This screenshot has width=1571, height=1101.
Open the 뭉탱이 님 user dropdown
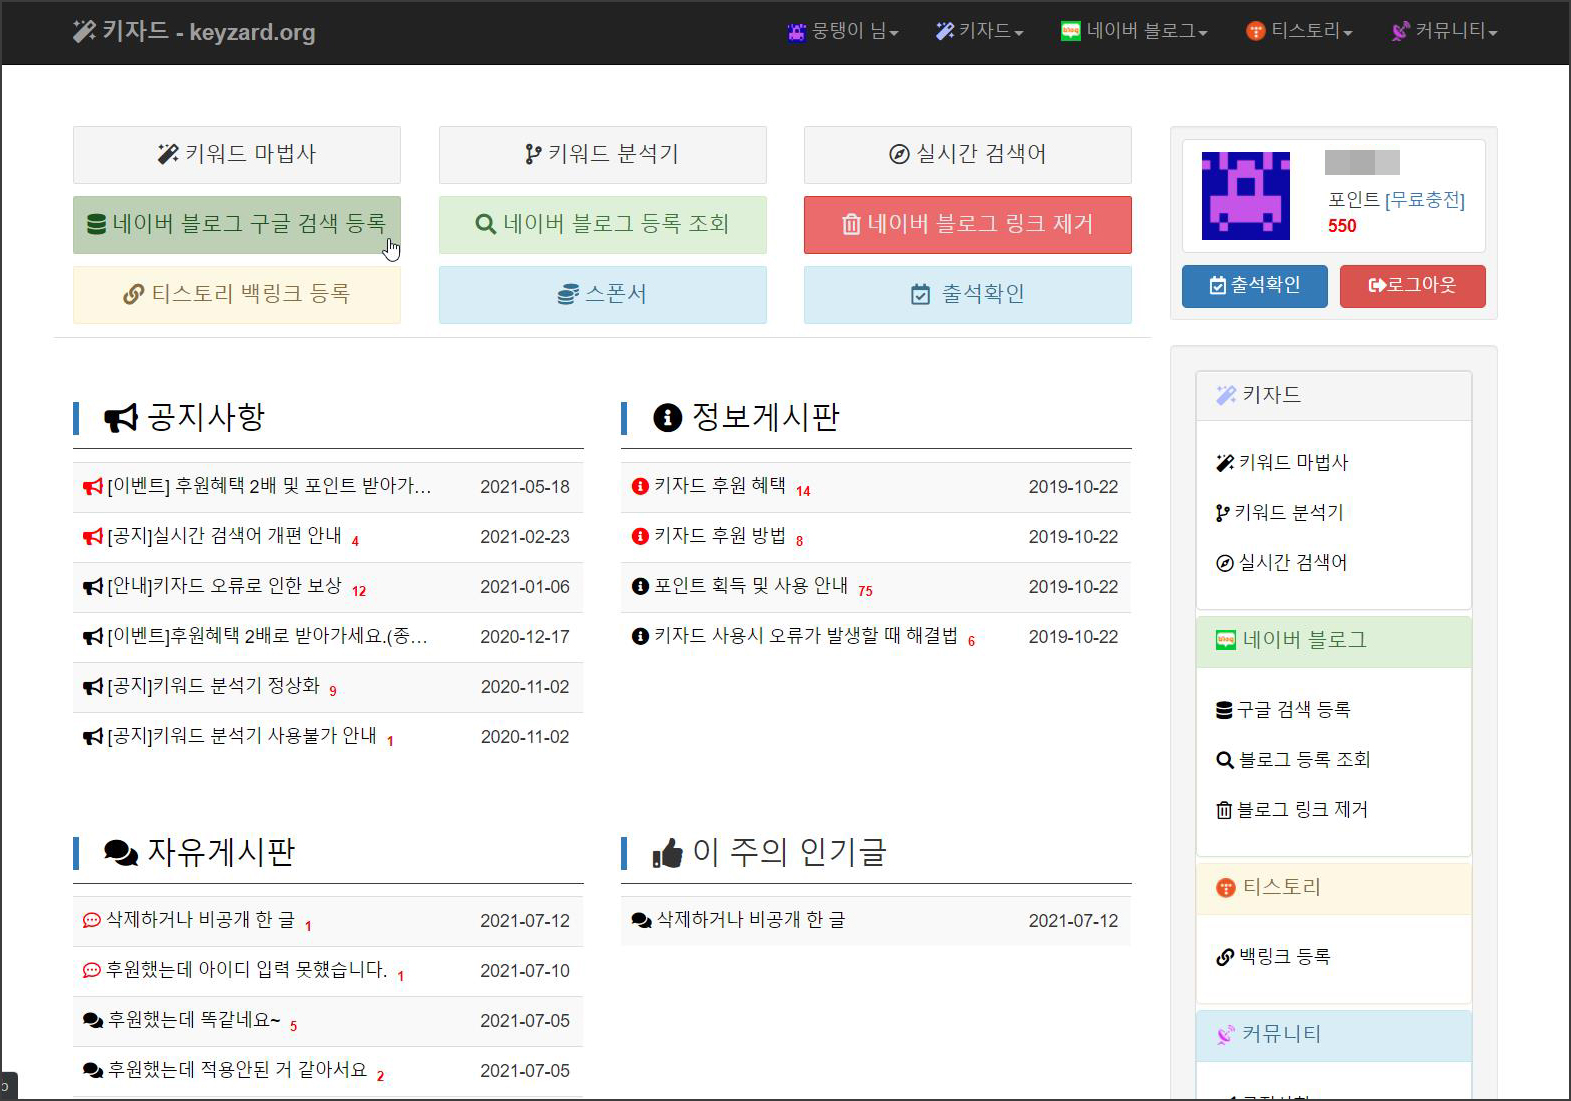(x=843, y=32)
